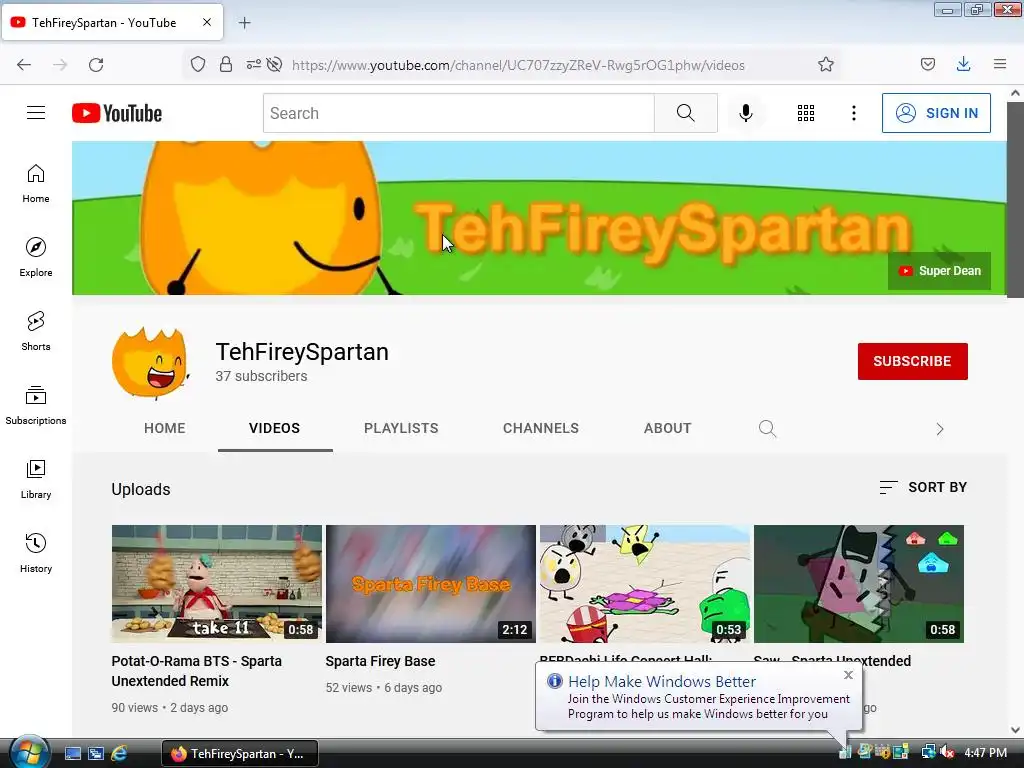This screenshot has width=1024, height=768.
Task: Open the Firefox application menu
Action: [x=1000, y=65]
